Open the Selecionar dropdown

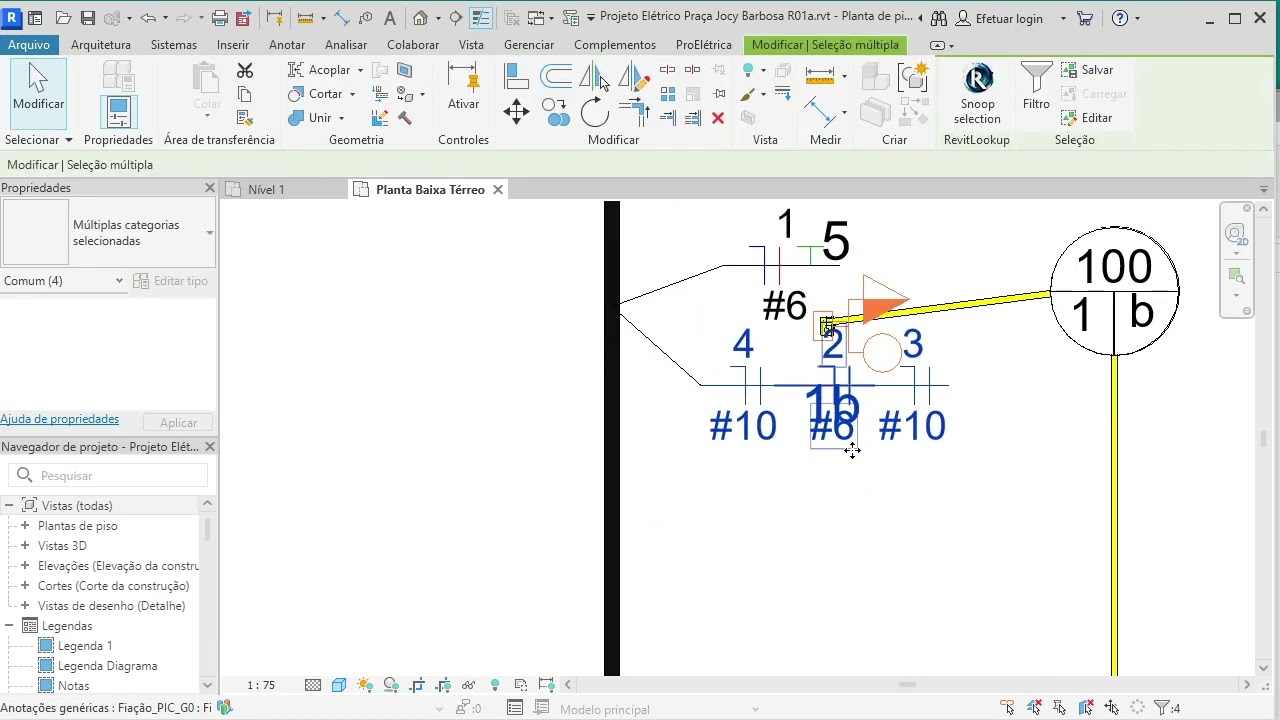pyautogui.click(x=38, y=140)
